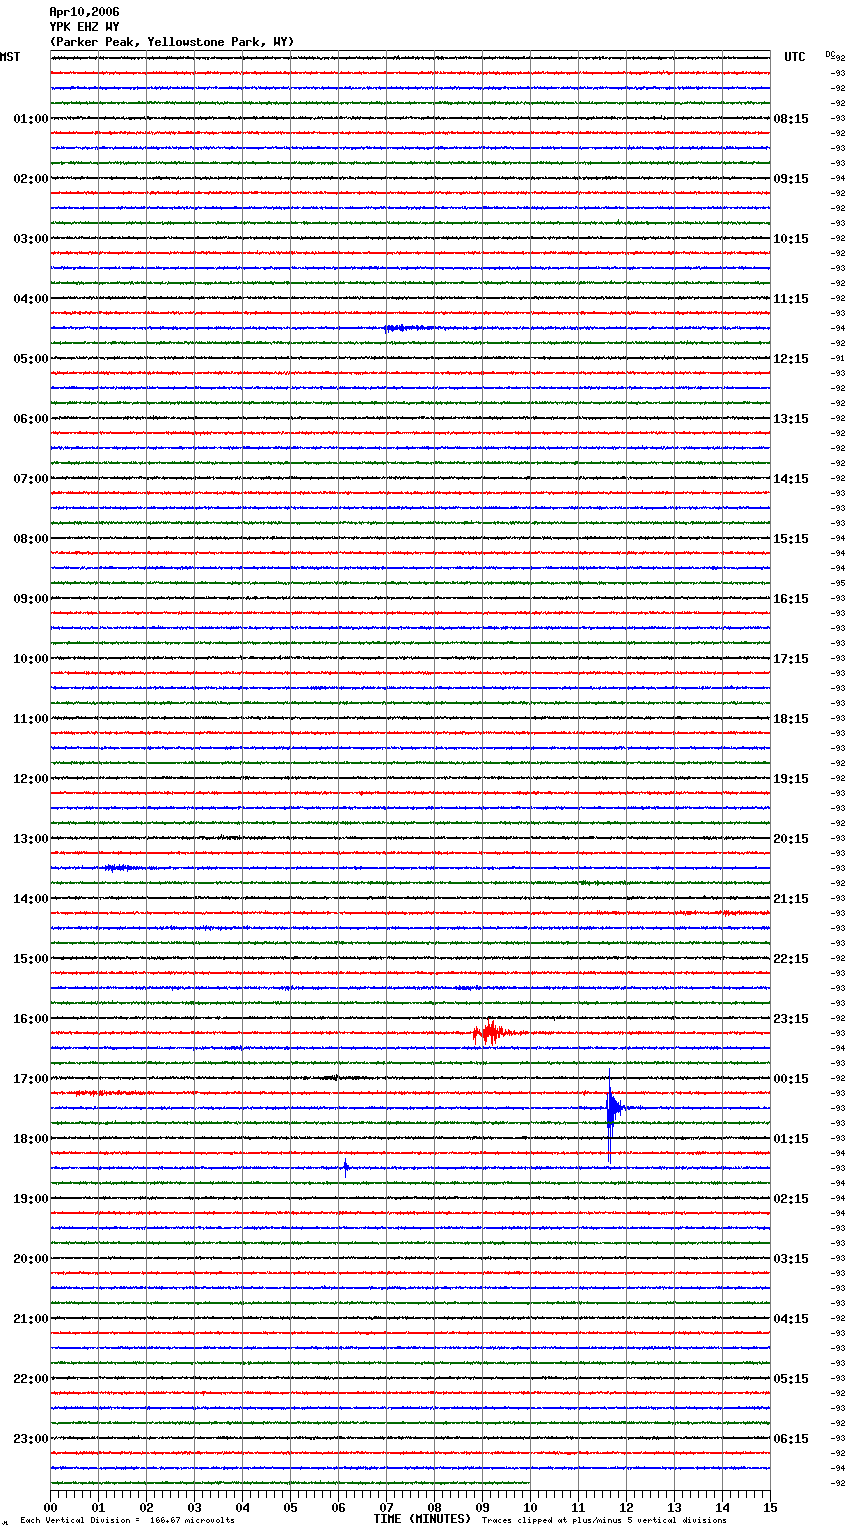This screenshot has height=1534, width=850.
Task: Select the 08:00 MST hour label
Action: [30, 539]
